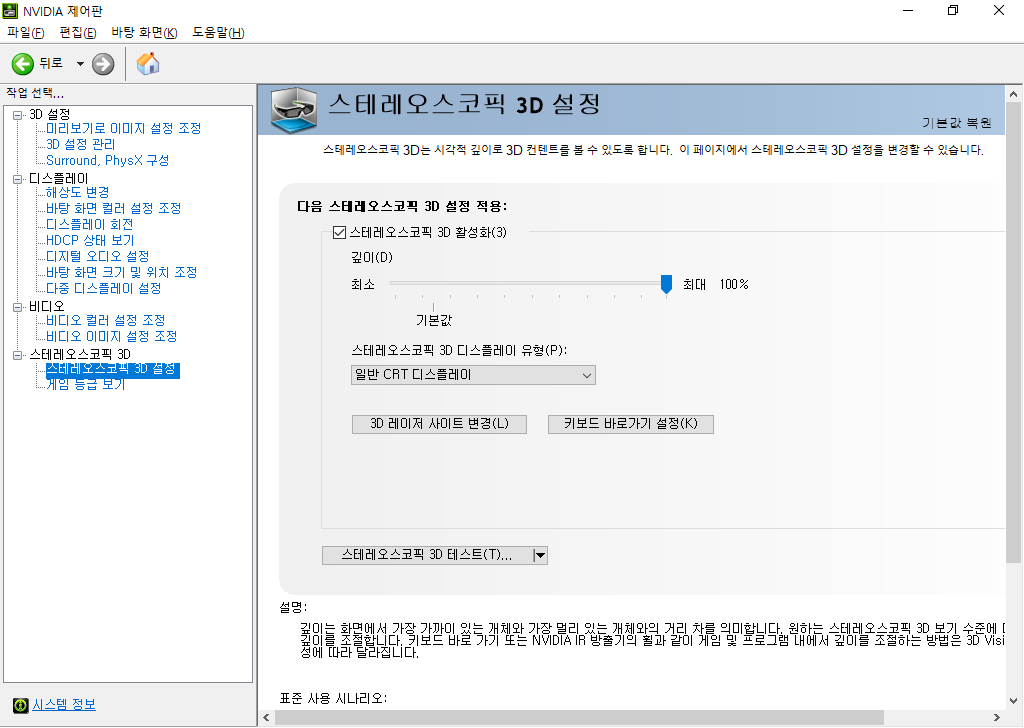Select 게임 등급 보기
Viewport: 1024px width, 728px height.
click(85, 385)
